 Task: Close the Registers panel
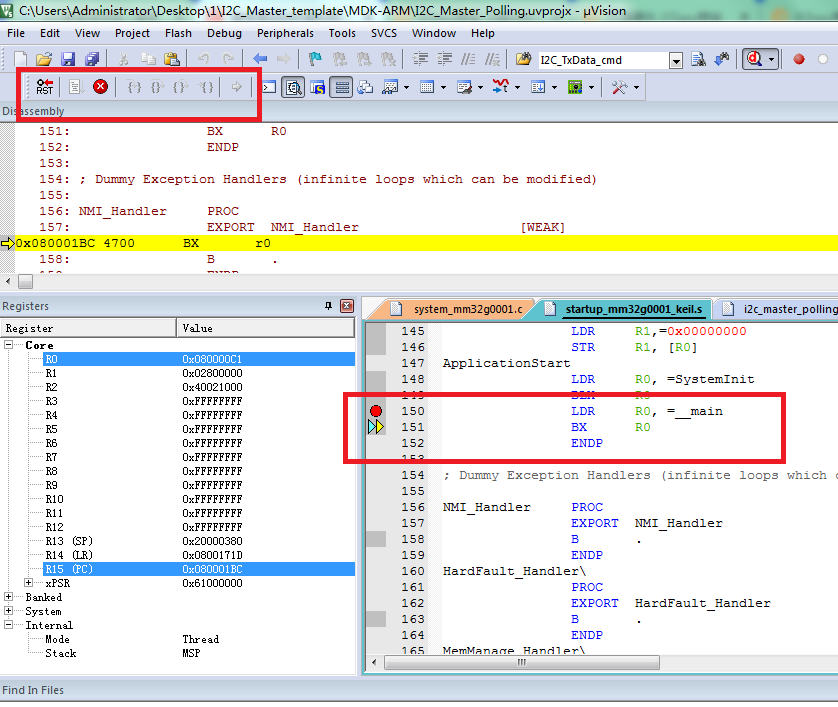[346, 306]
